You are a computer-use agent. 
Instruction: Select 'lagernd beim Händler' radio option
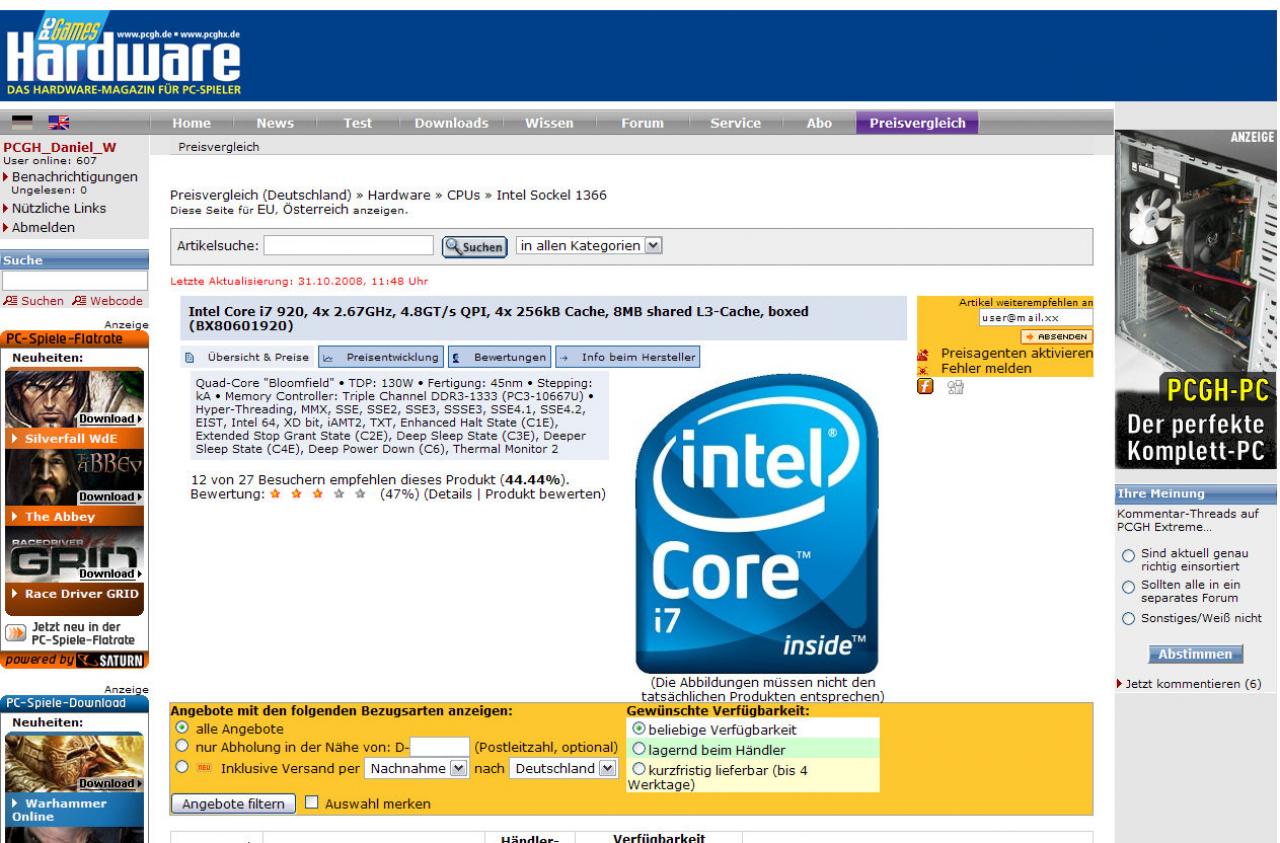click(640, 749)
